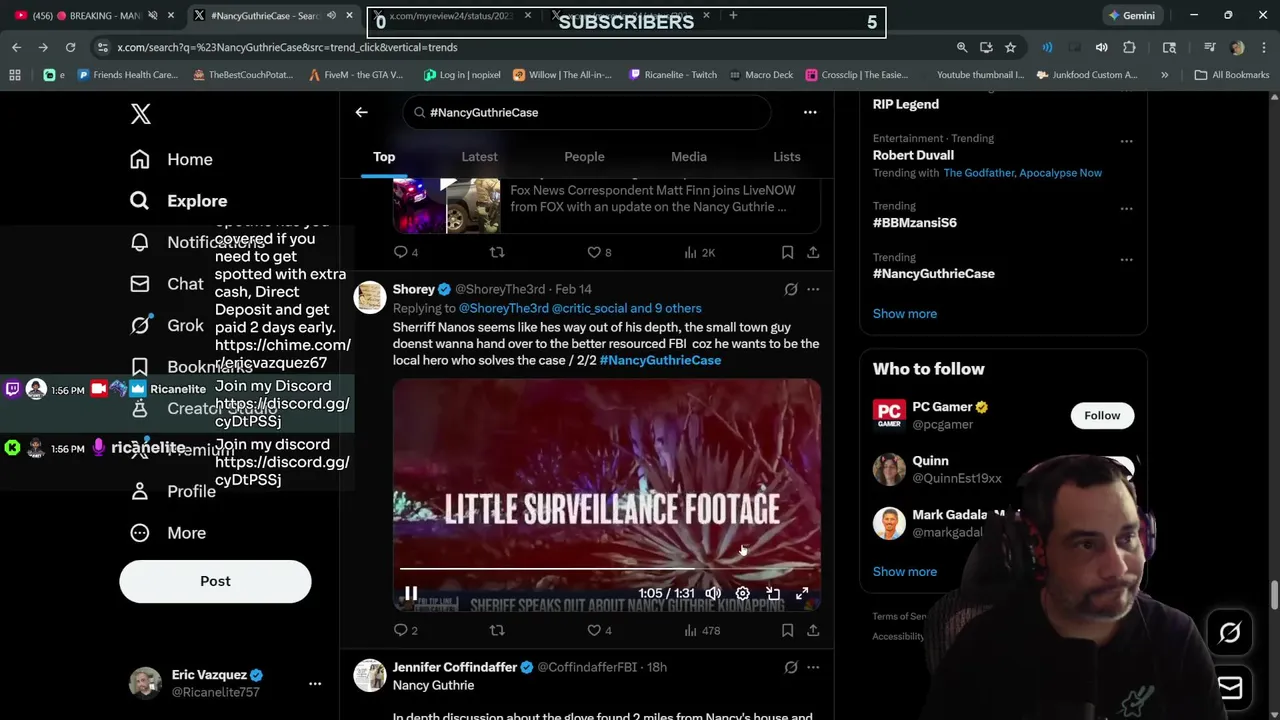Switch to the Media tab
The image size is (1280, 720).
689,157
